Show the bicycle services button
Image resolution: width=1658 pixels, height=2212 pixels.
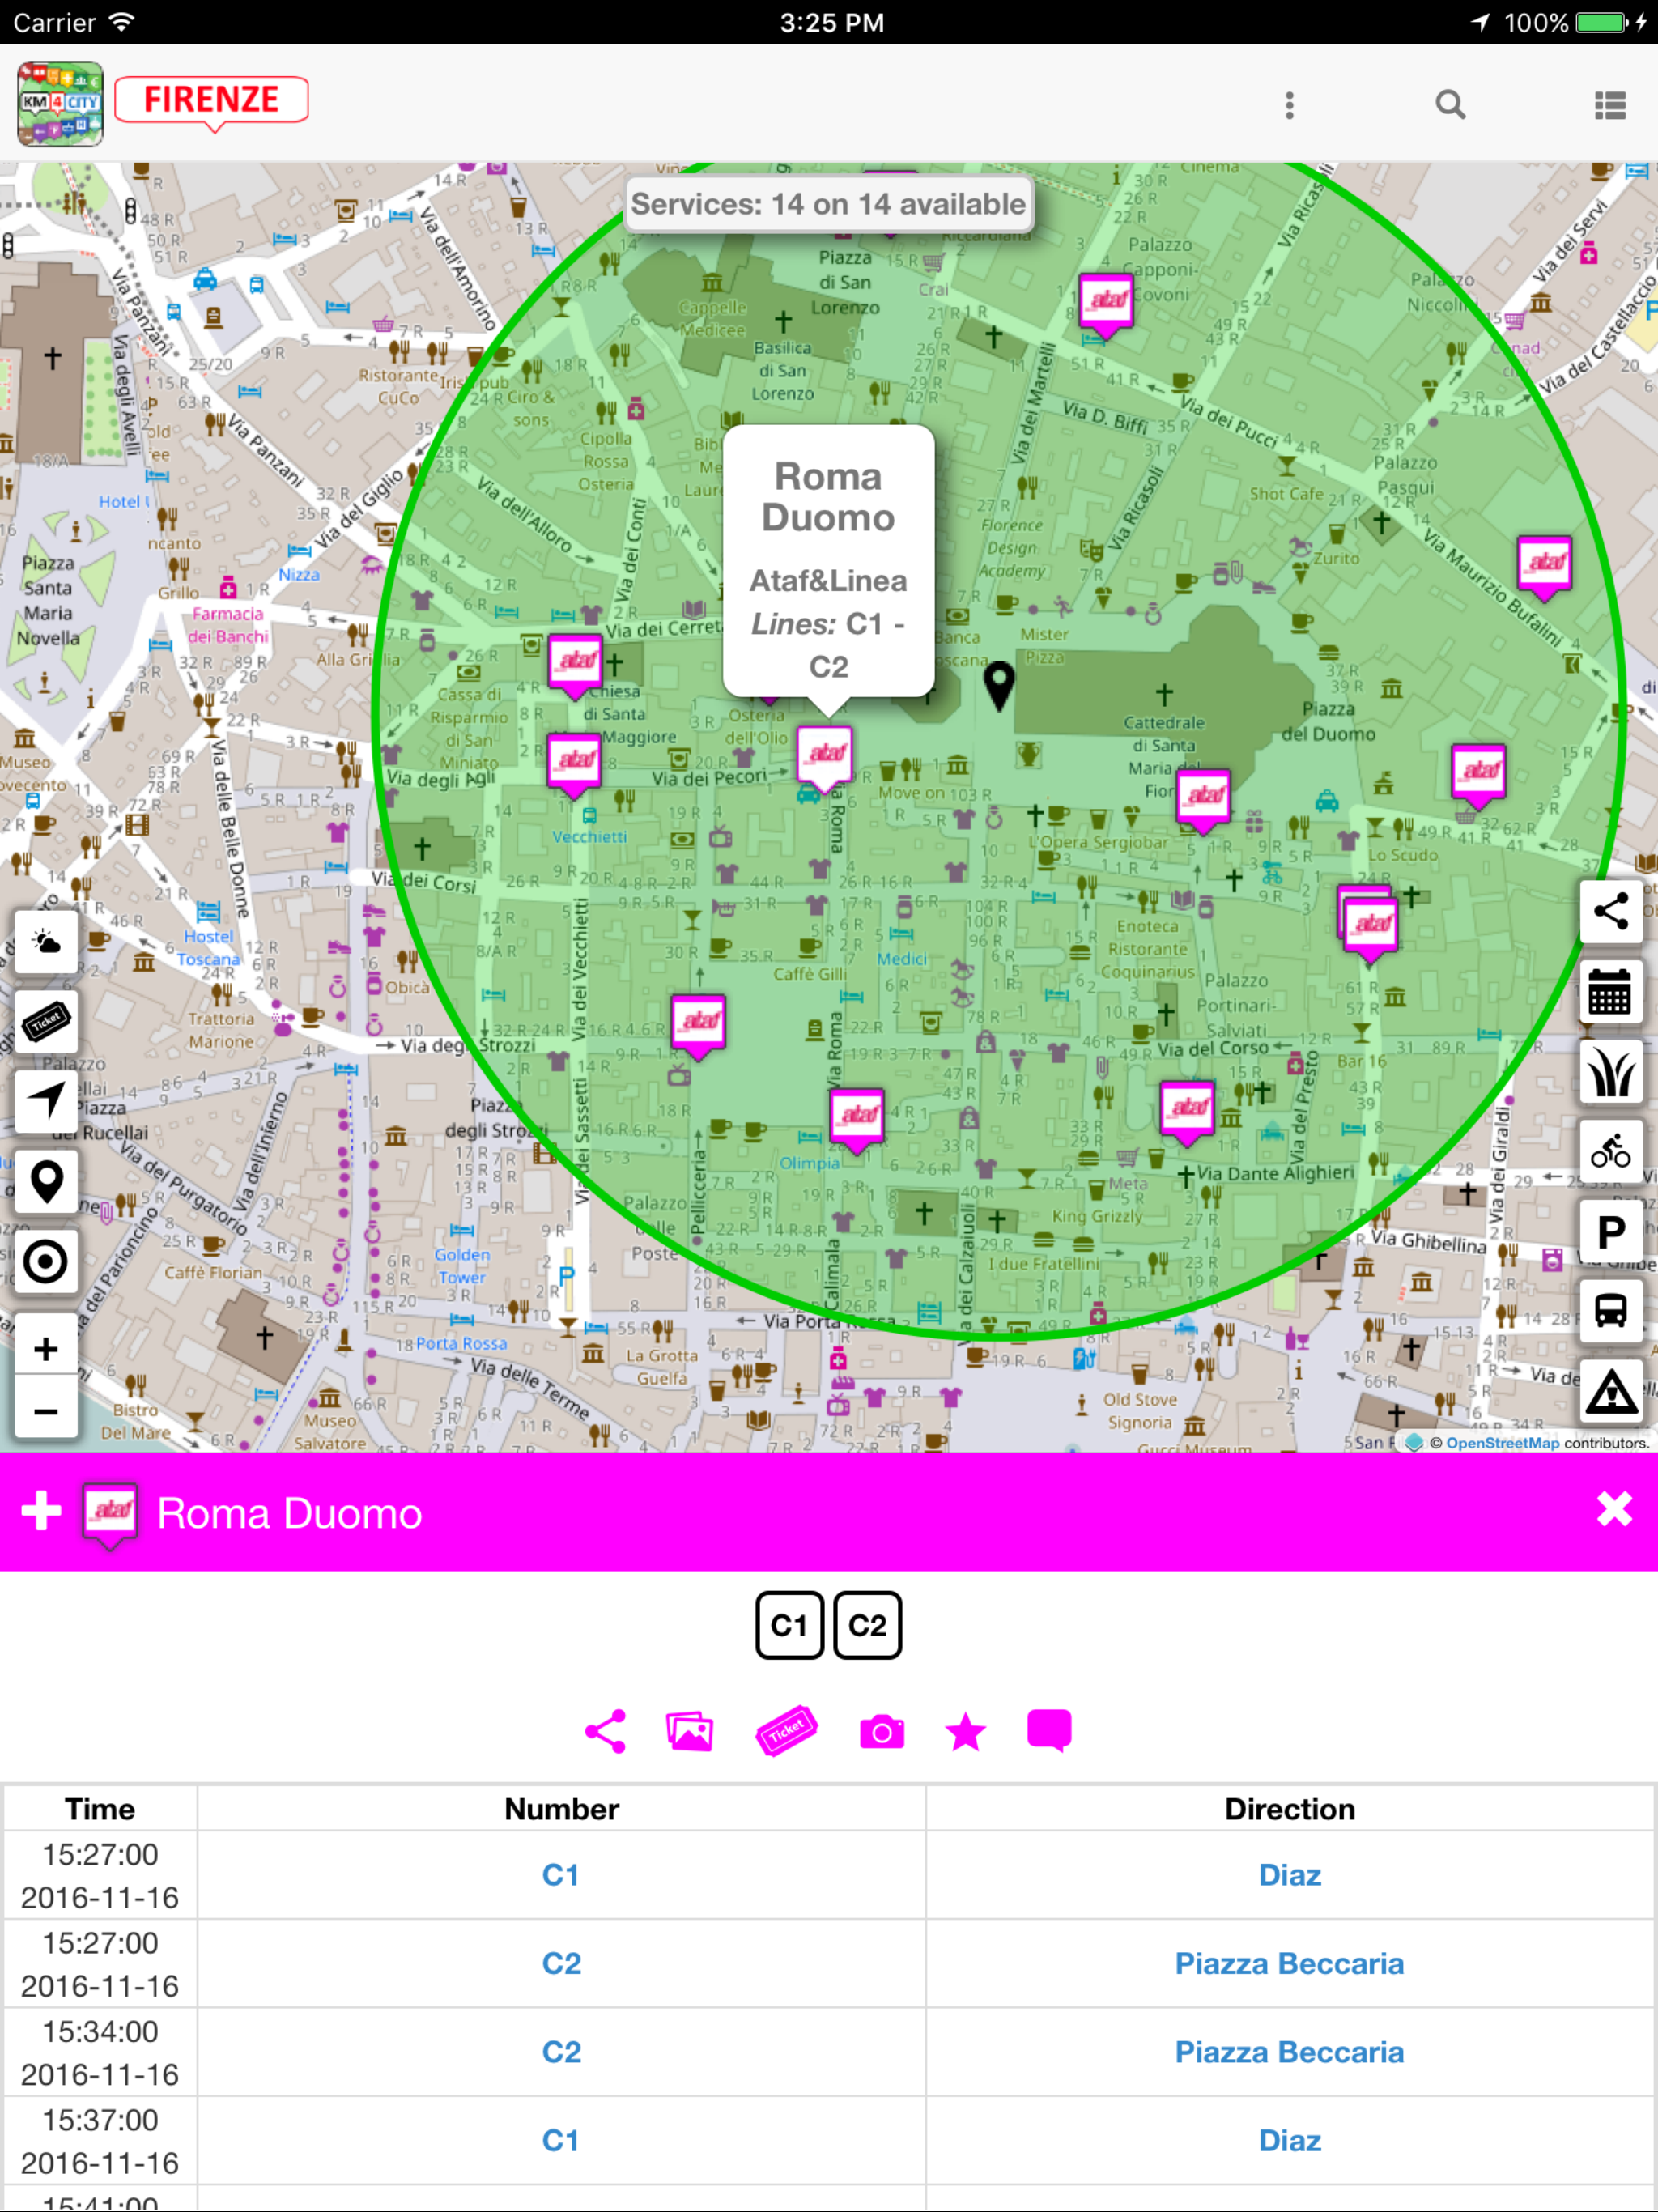(x=1611, y=1151)
